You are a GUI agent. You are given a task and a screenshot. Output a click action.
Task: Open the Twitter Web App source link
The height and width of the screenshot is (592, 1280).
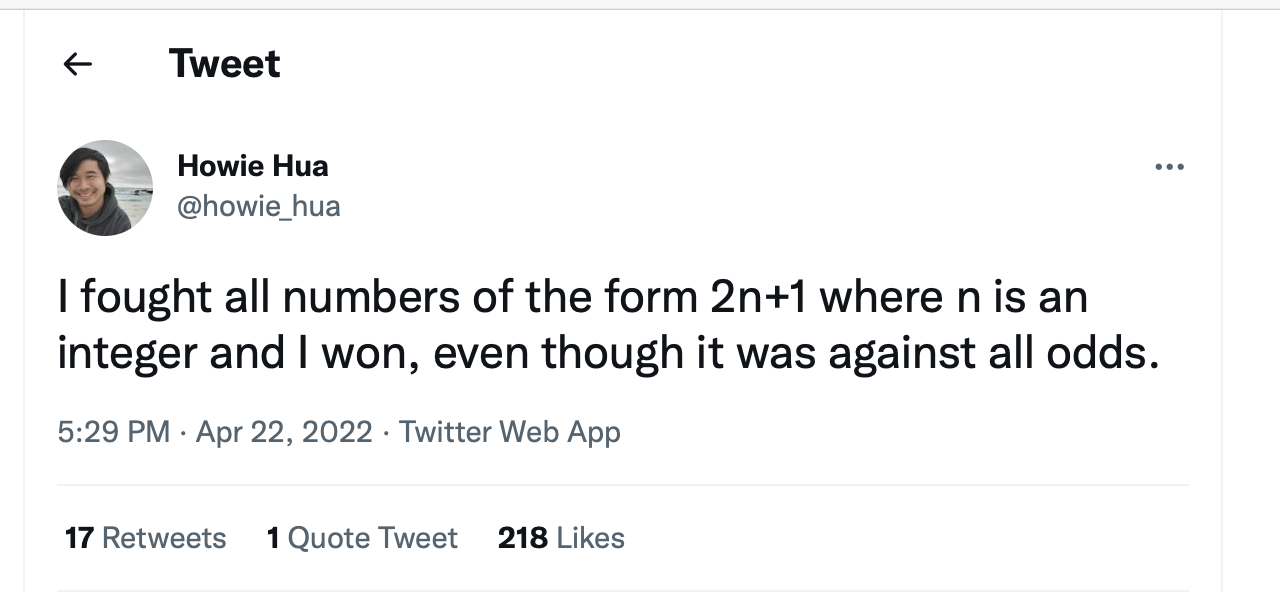tap(509, 432)
